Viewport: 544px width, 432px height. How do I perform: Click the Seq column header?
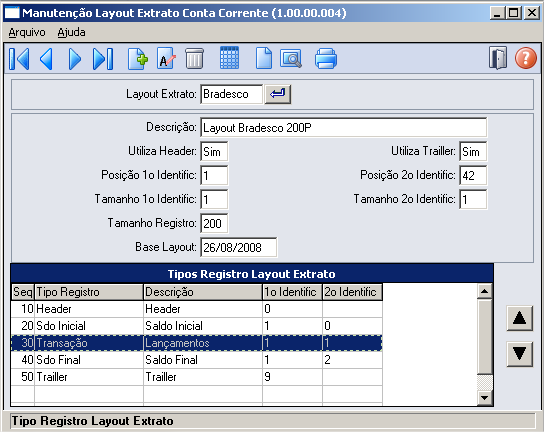point(23,292)
